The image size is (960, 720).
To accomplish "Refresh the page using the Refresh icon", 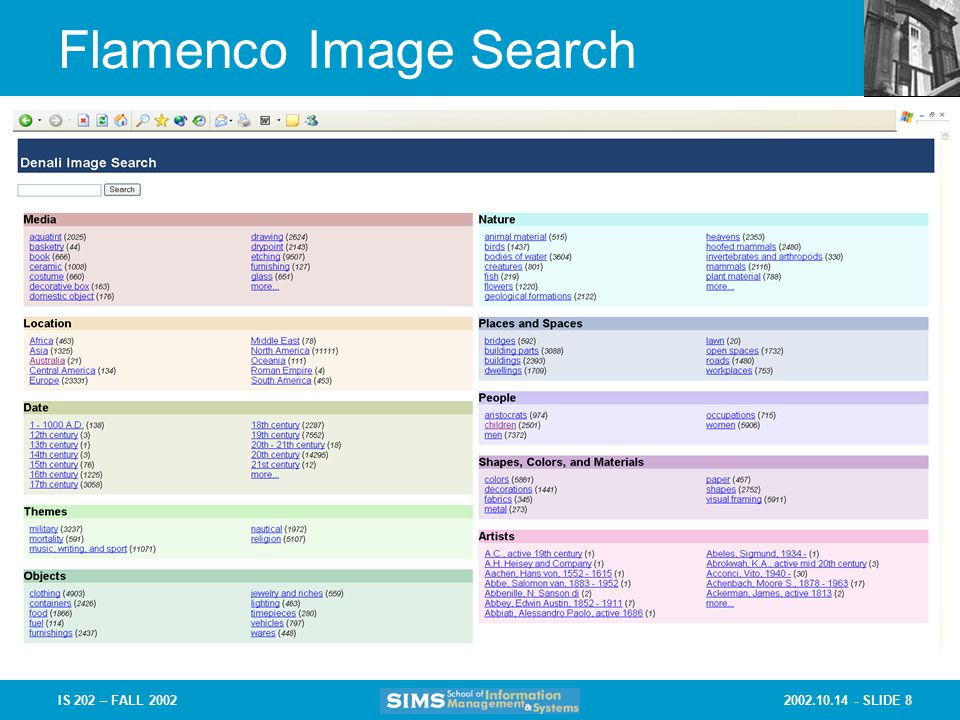I will [x=102, y=121].
